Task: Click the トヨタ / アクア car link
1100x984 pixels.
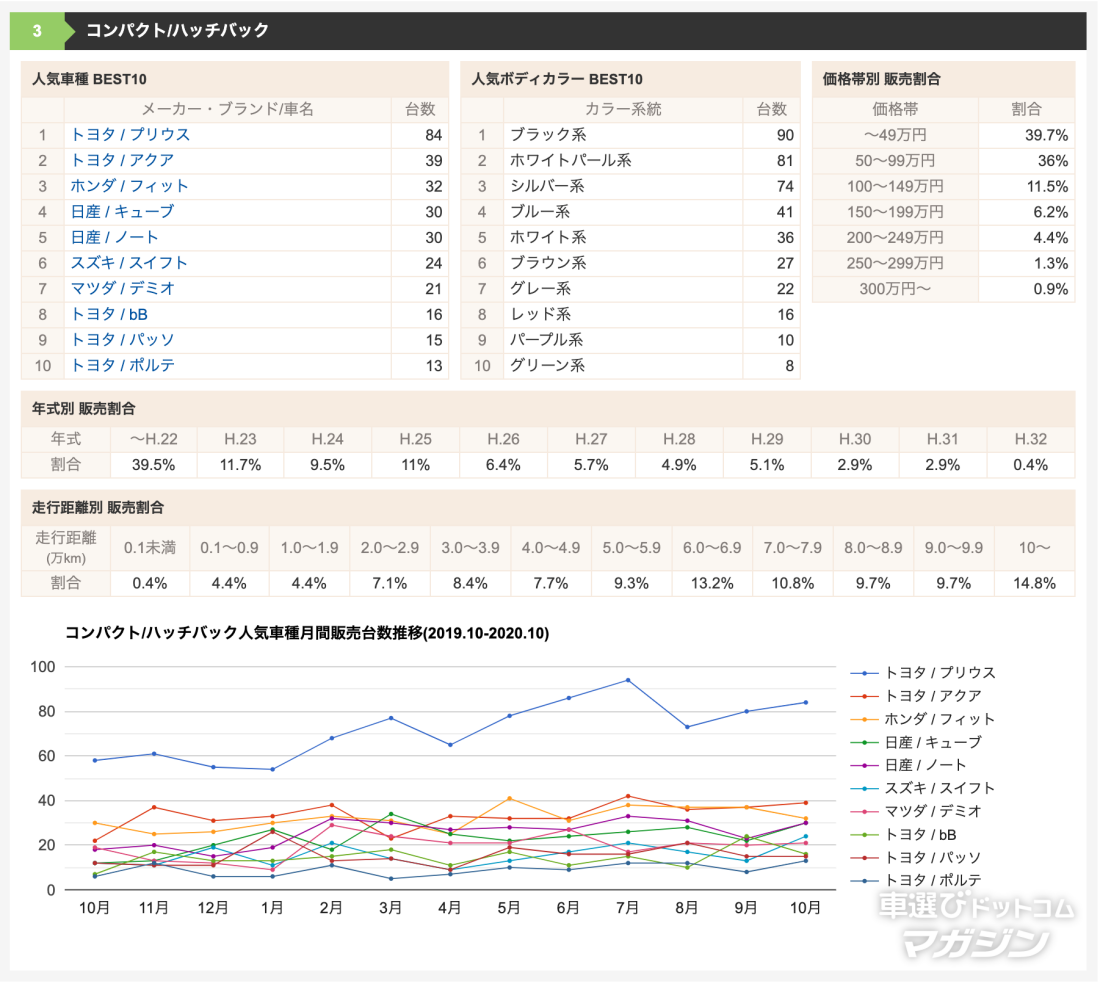Action: [121, 160]
